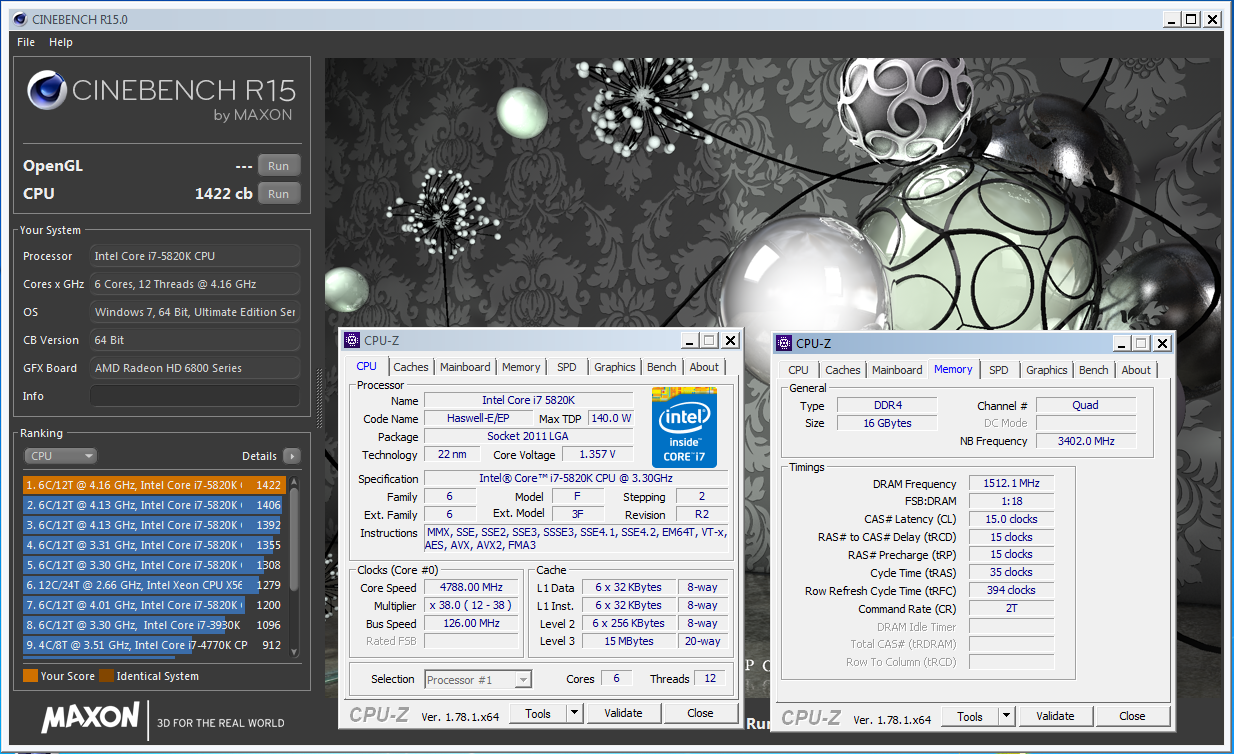Open the Help menu
Screen dimensions: 1234x754
pos(61,42)
